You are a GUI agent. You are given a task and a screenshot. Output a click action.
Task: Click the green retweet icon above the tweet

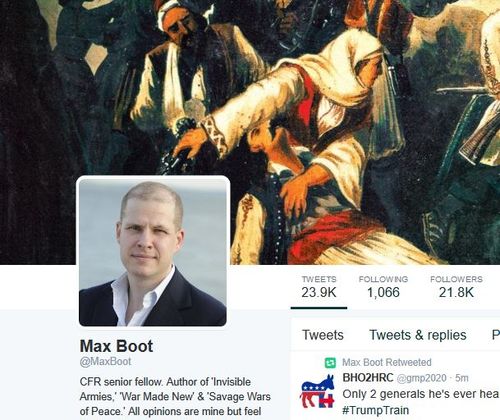[x=330, y=363]
